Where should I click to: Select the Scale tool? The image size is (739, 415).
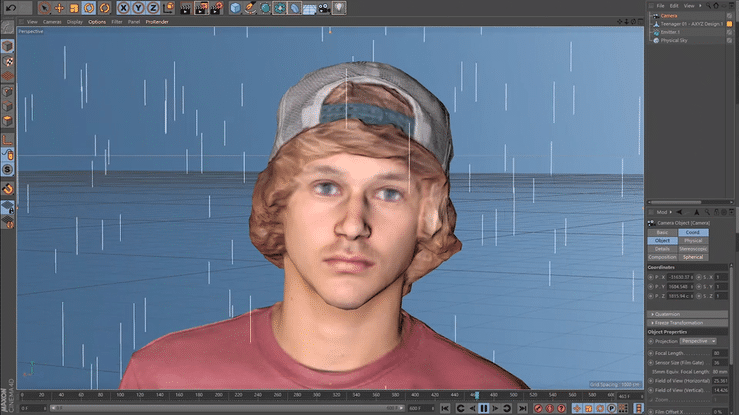click(x=74, y=8)
